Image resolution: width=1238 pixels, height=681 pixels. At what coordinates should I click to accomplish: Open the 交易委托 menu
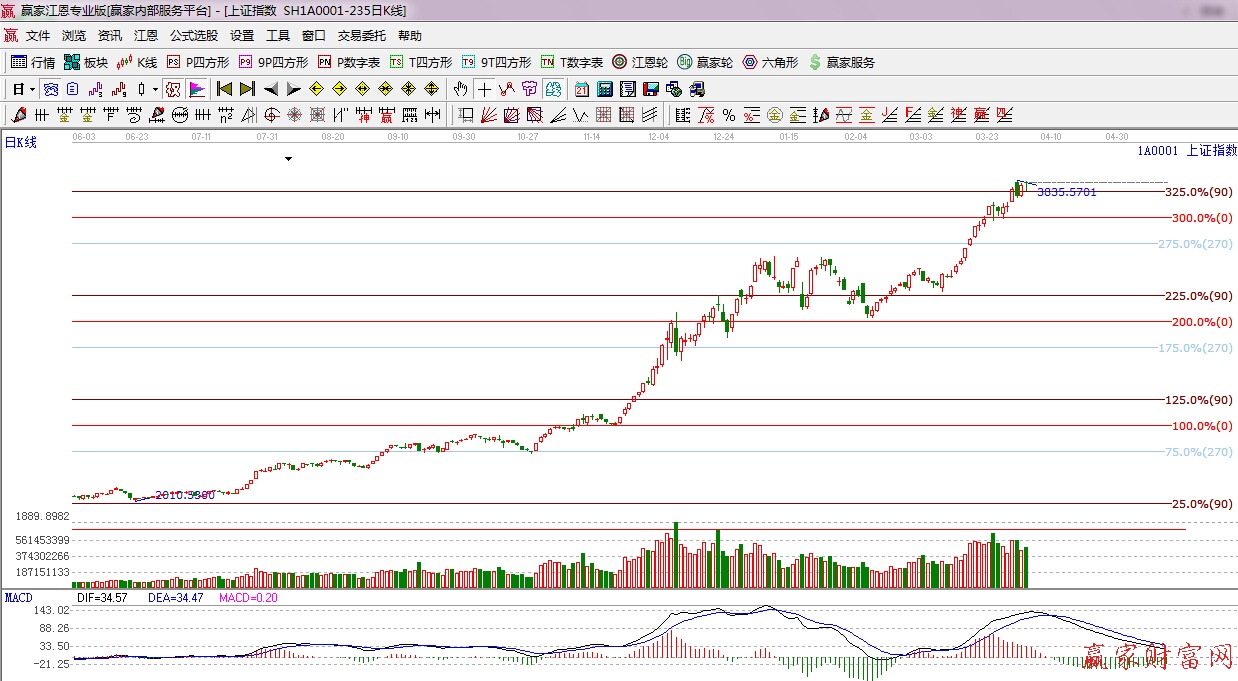pyautogui.click(x=361, y=35)
